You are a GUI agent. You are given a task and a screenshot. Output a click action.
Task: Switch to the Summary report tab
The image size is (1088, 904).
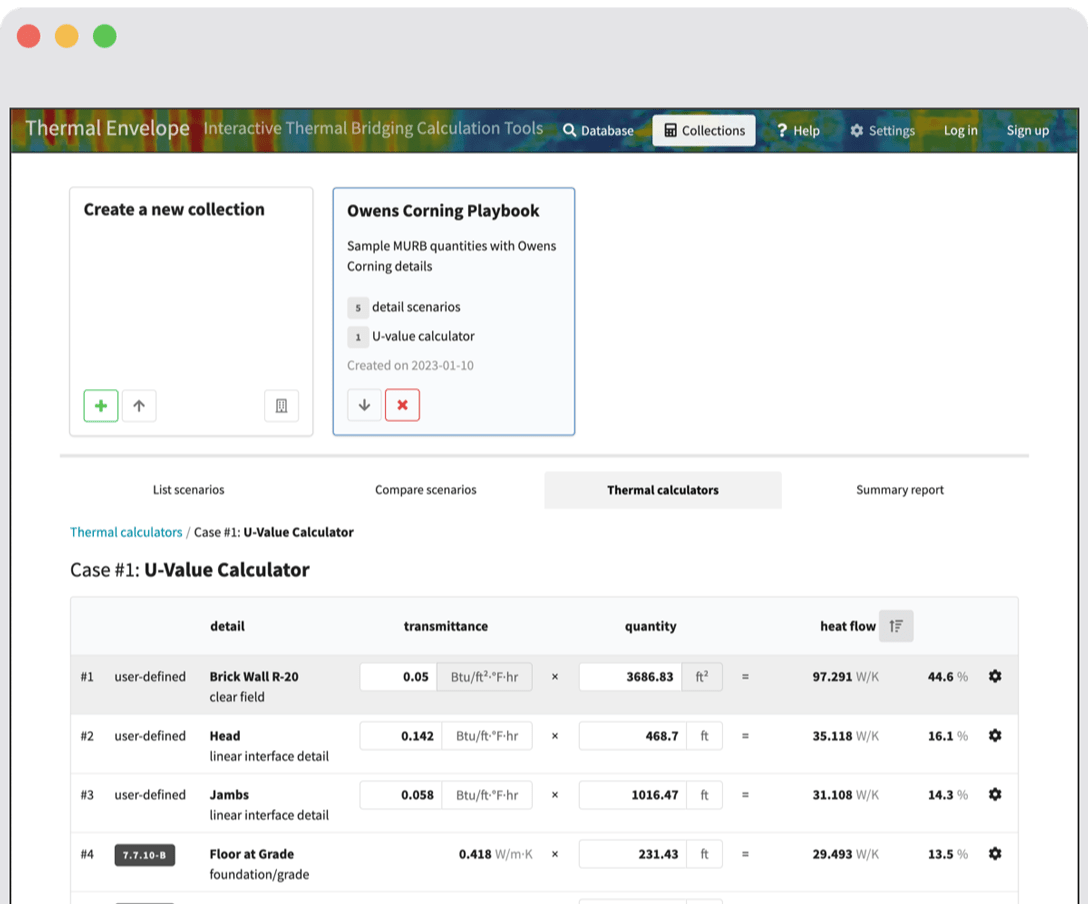pos(899,490)
